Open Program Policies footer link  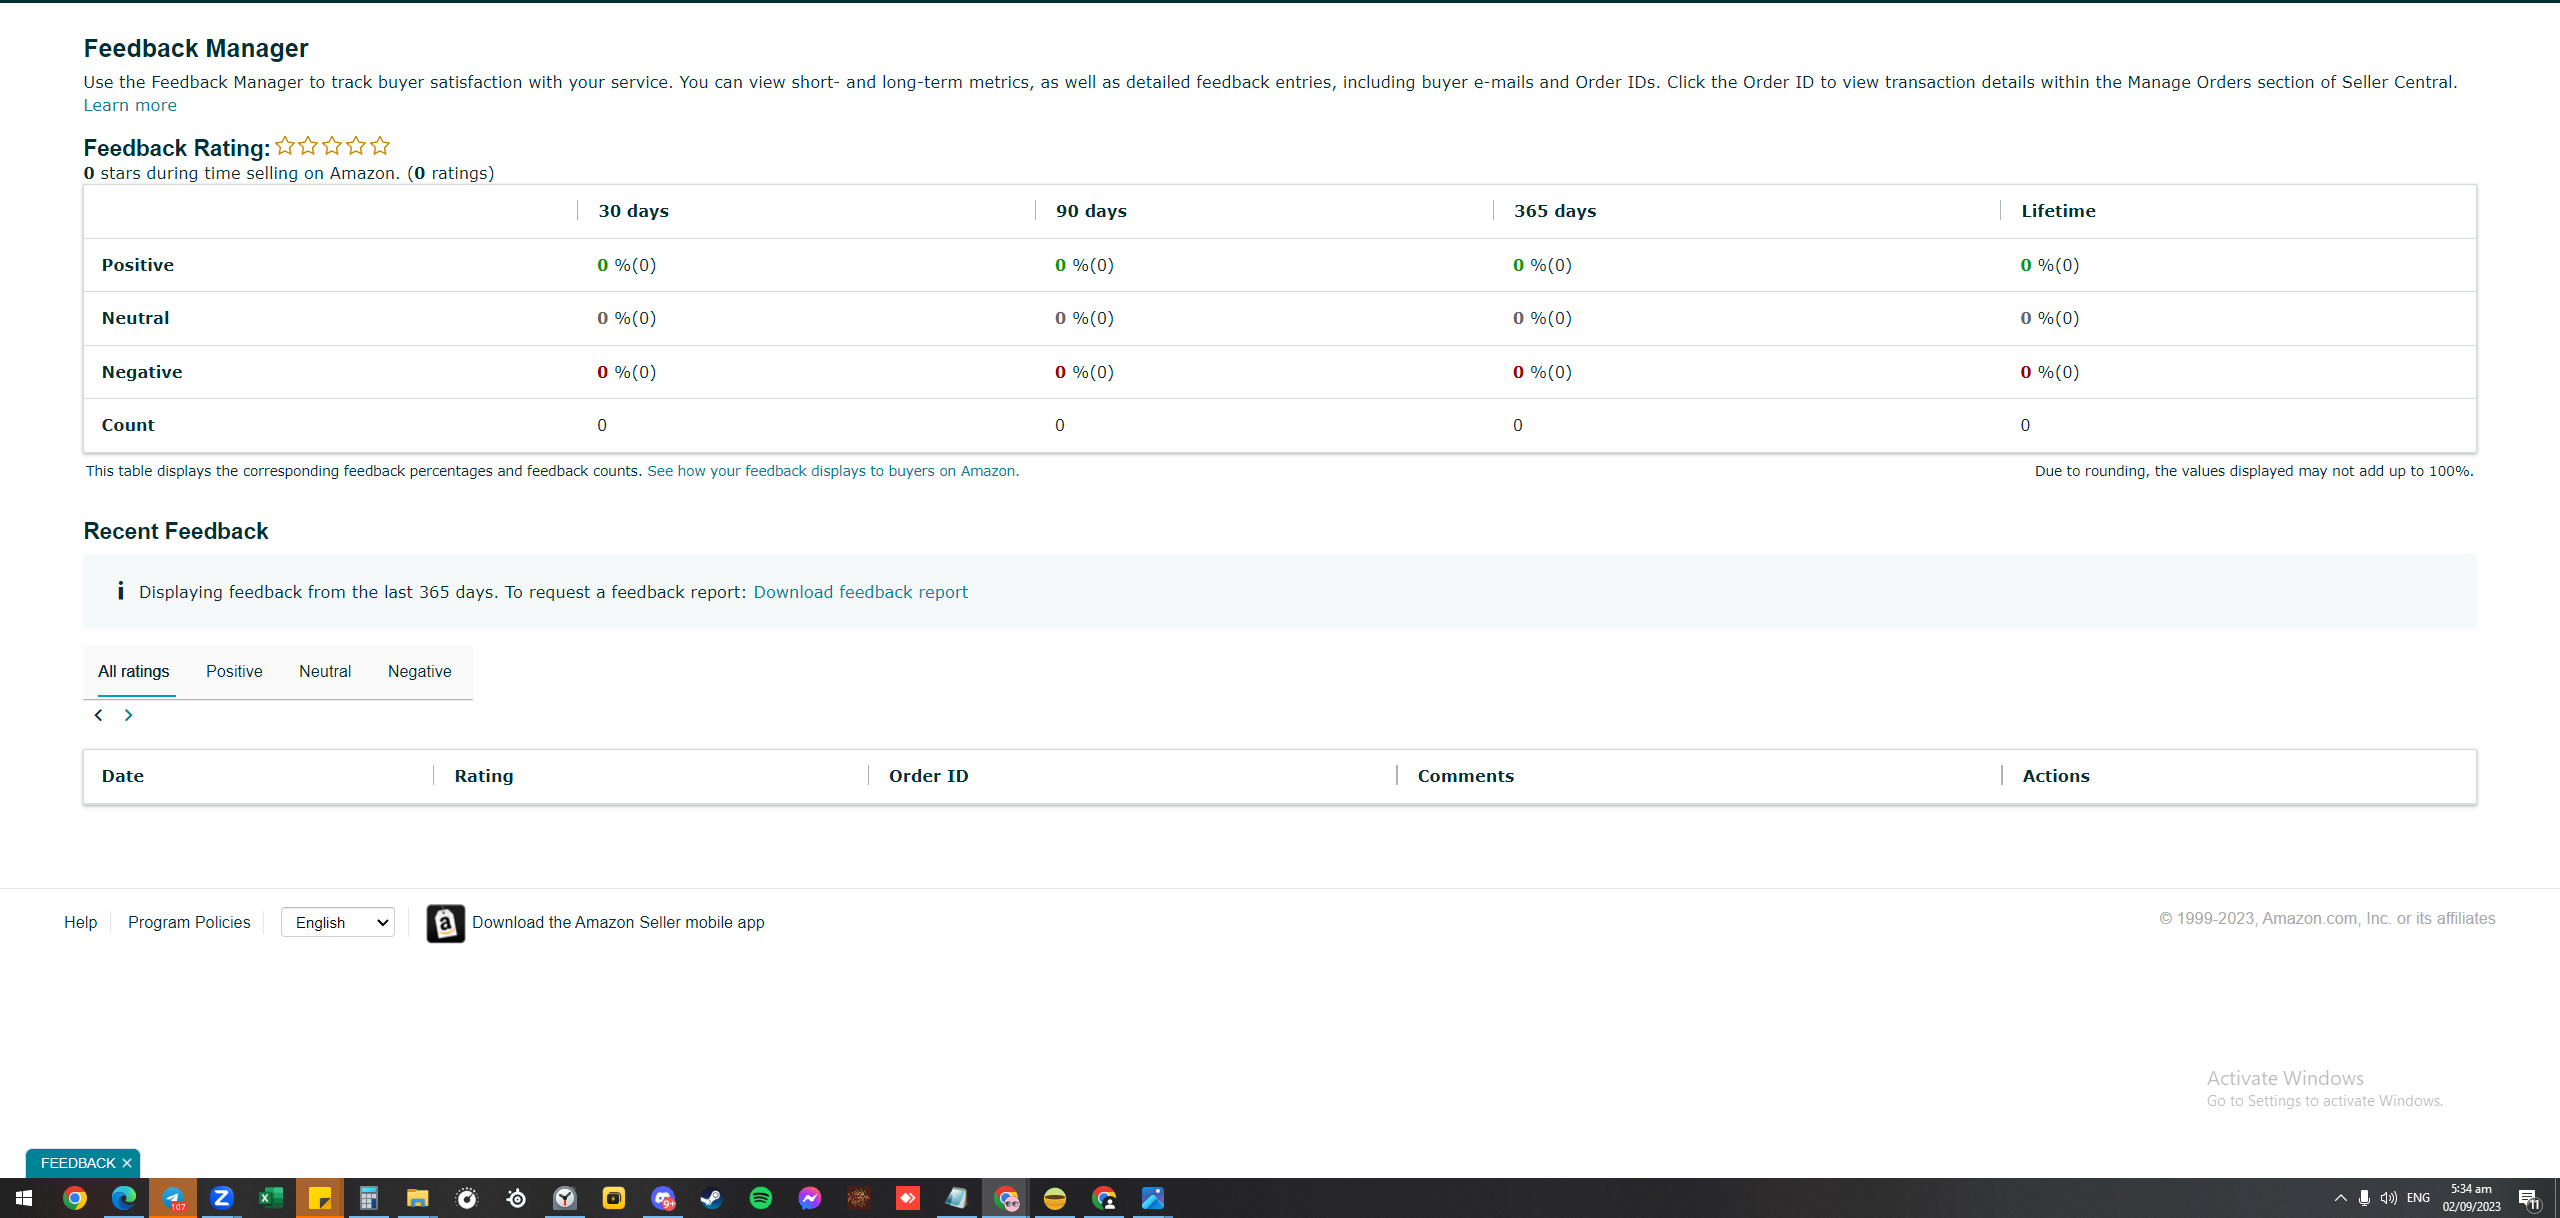pos(189,922)
